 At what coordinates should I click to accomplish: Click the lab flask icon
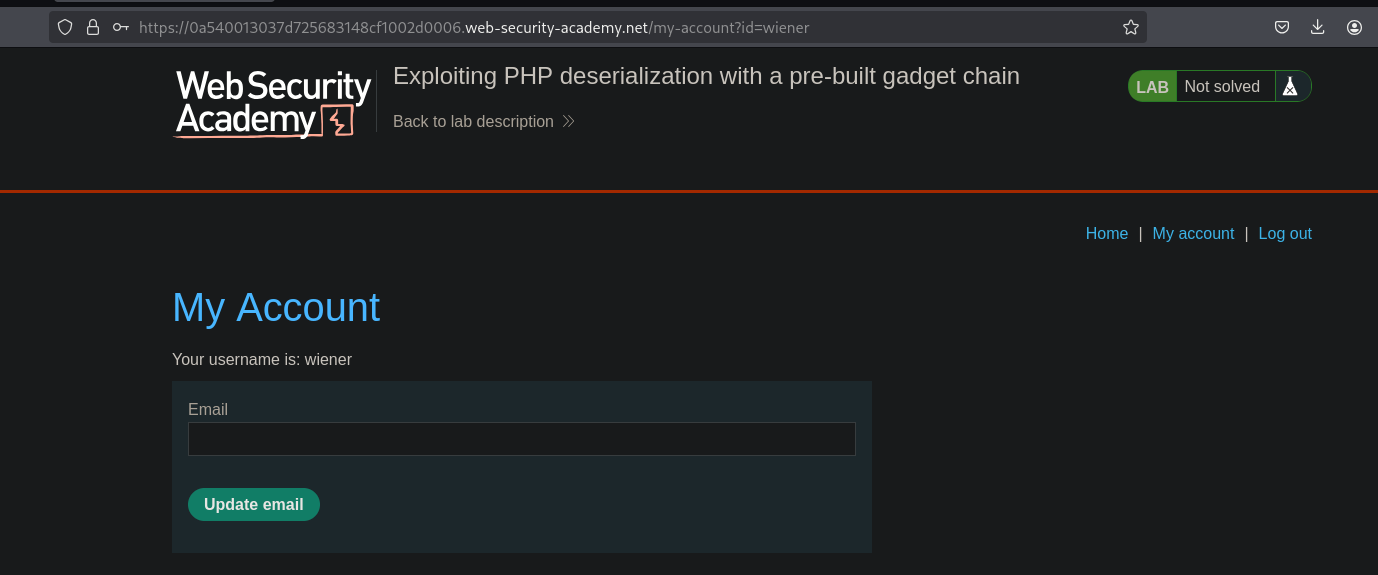(1290, 87)
